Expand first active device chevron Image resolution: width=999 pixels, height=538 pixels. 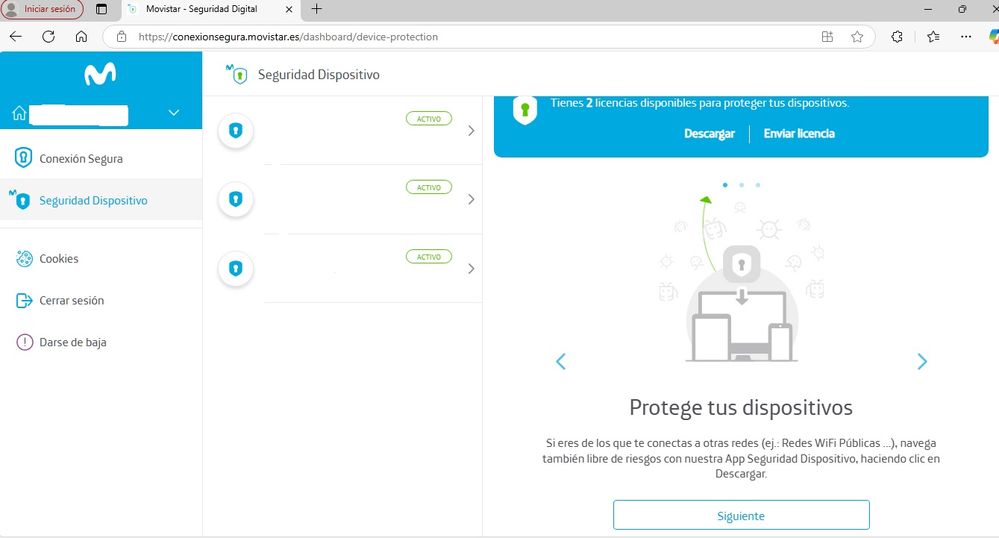[x=471, y=131]
